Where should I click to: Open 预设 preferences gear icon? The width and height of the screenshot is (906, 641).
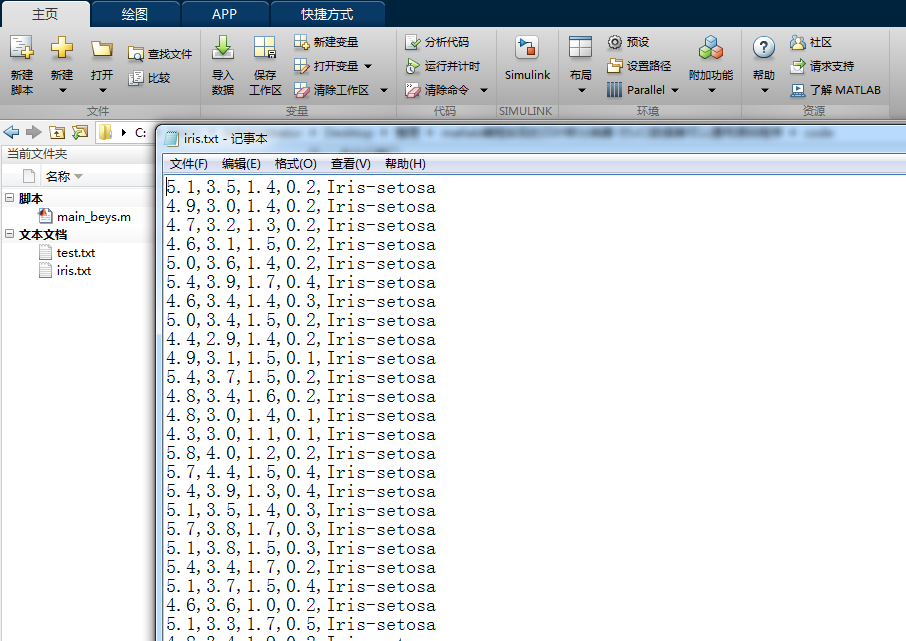coord(615,42)
